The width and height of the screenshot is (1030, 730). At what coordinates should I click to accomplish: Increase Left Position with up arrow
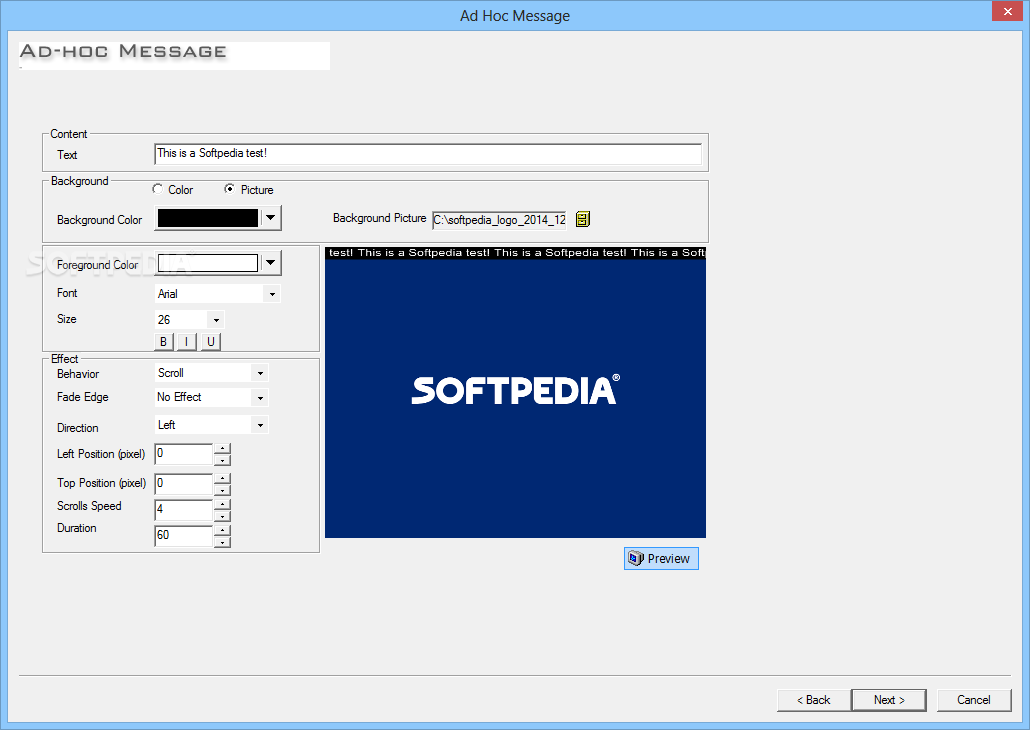[x=223, y=449]
